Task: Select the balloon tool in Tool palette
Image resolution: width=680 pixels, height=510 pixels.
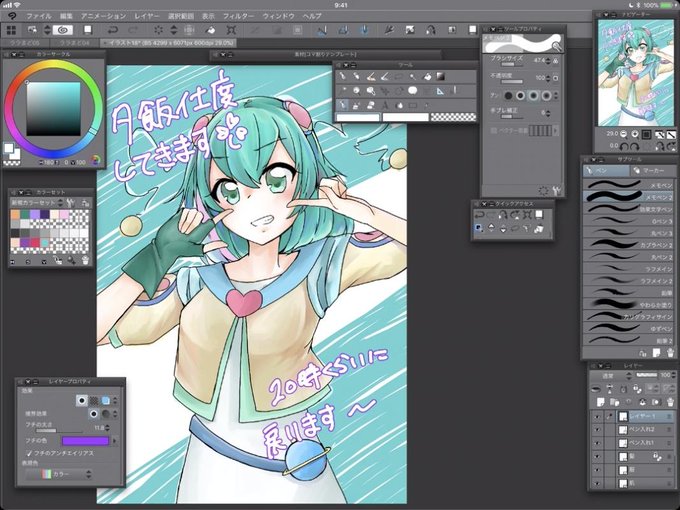Action: [412, 90]
